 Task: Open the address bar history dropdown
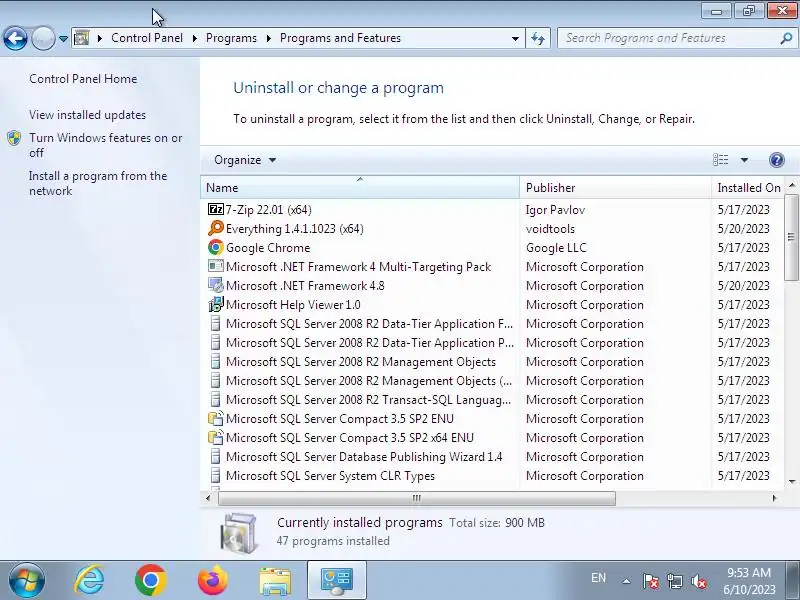[515, 38]
